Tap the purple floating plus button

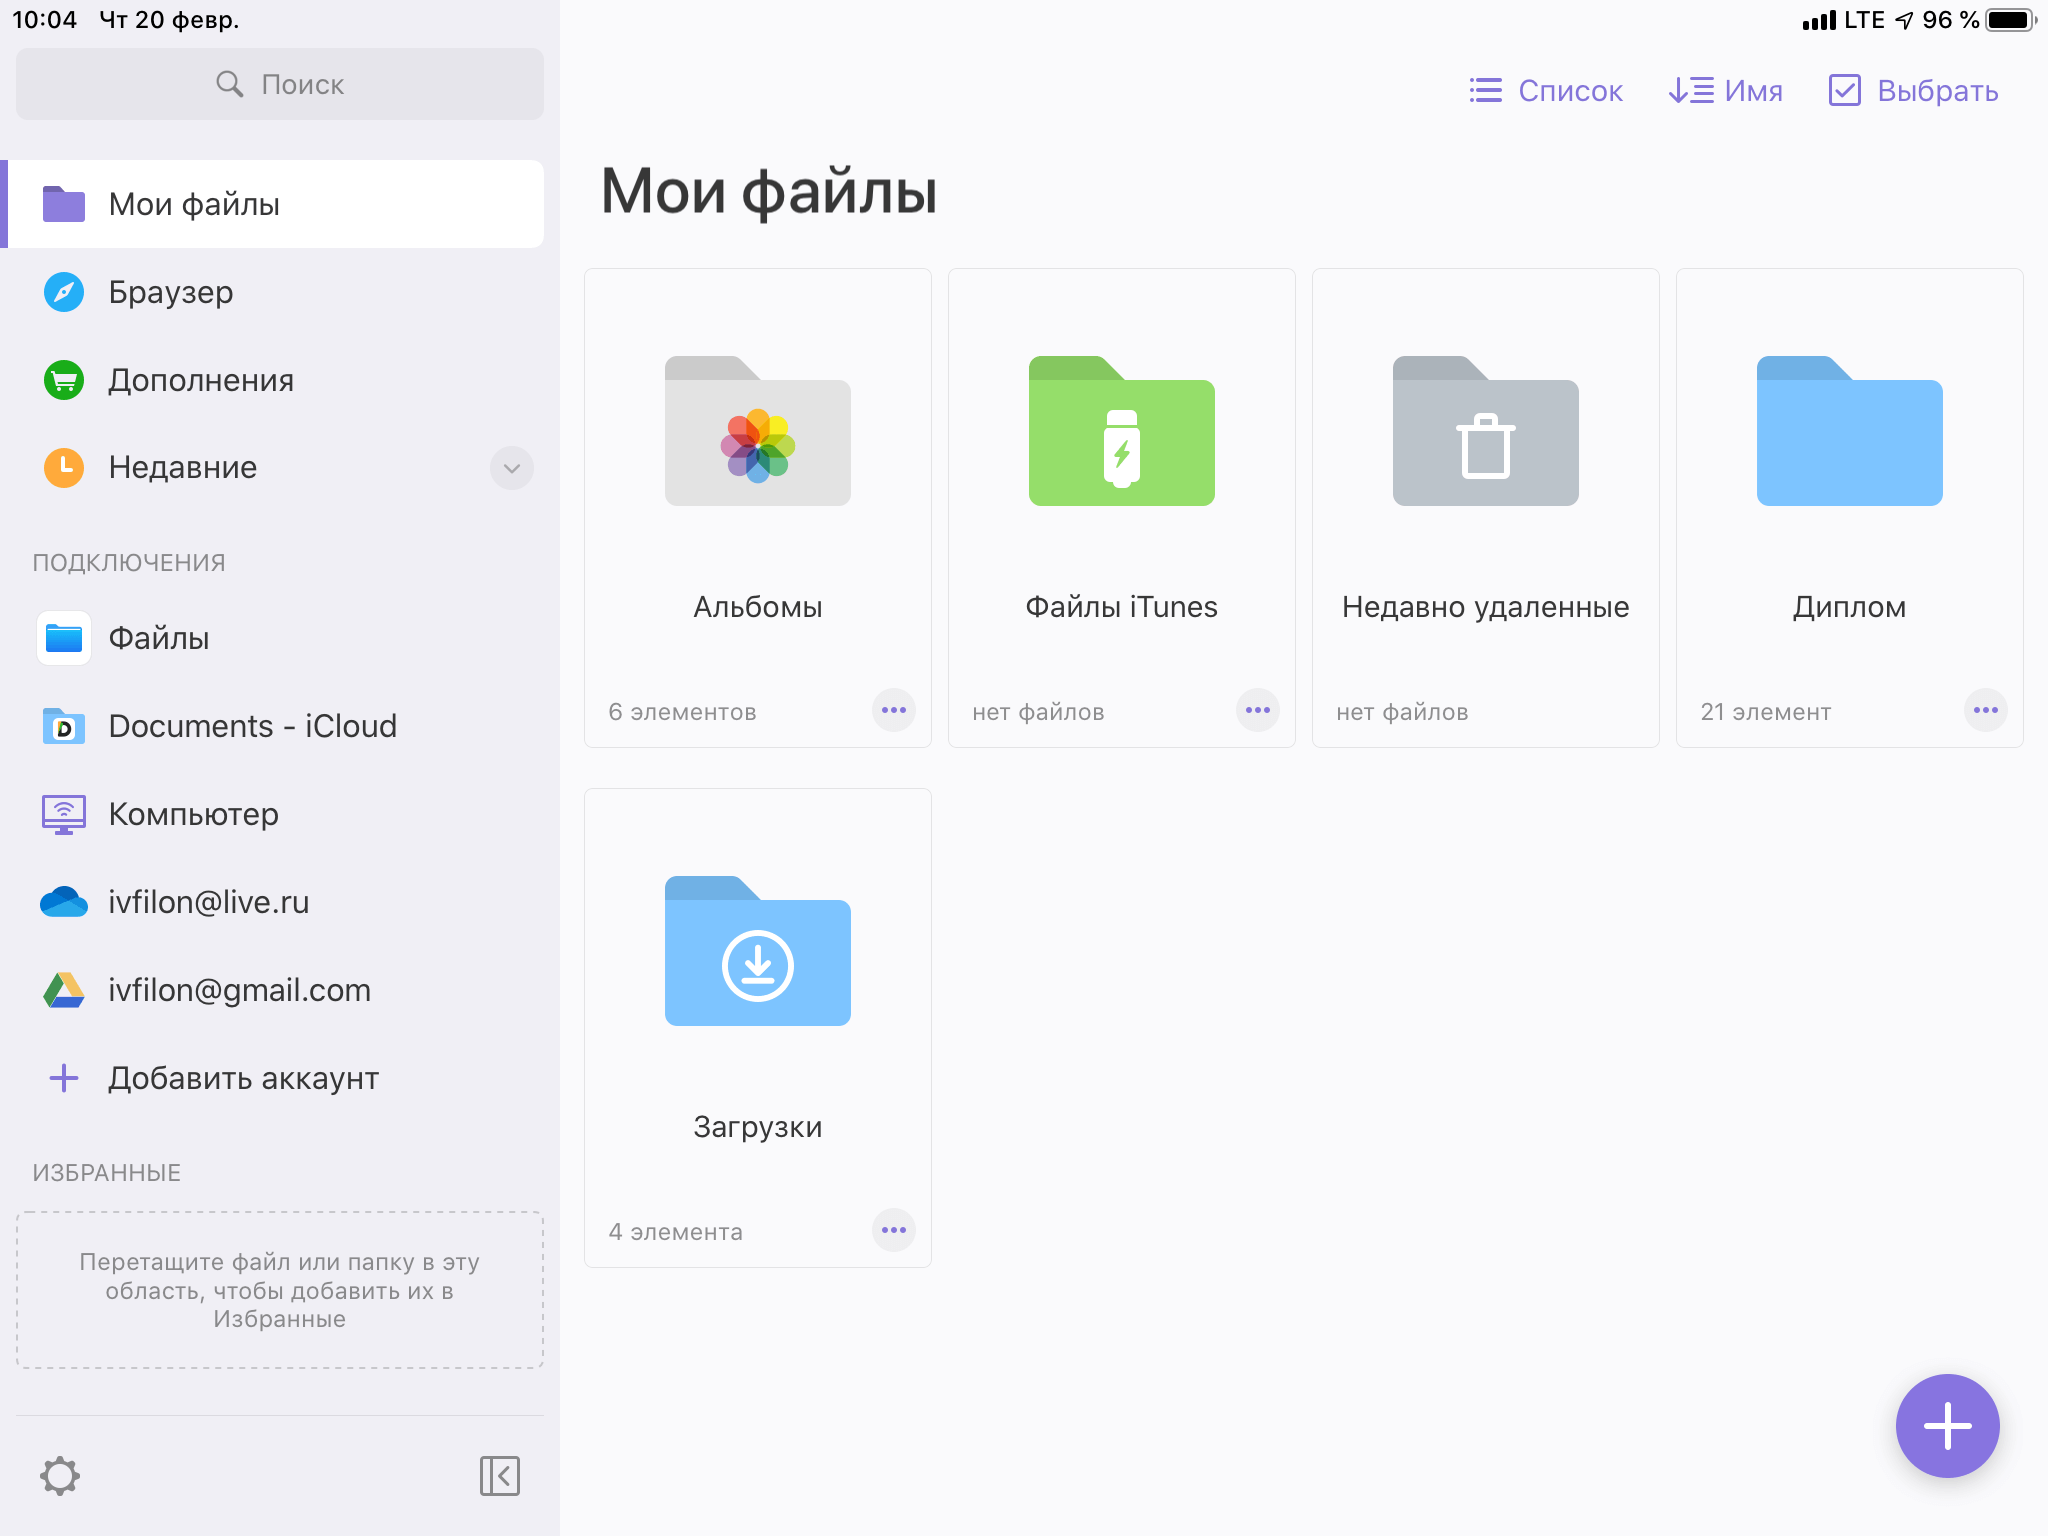coord(1947,1426)
